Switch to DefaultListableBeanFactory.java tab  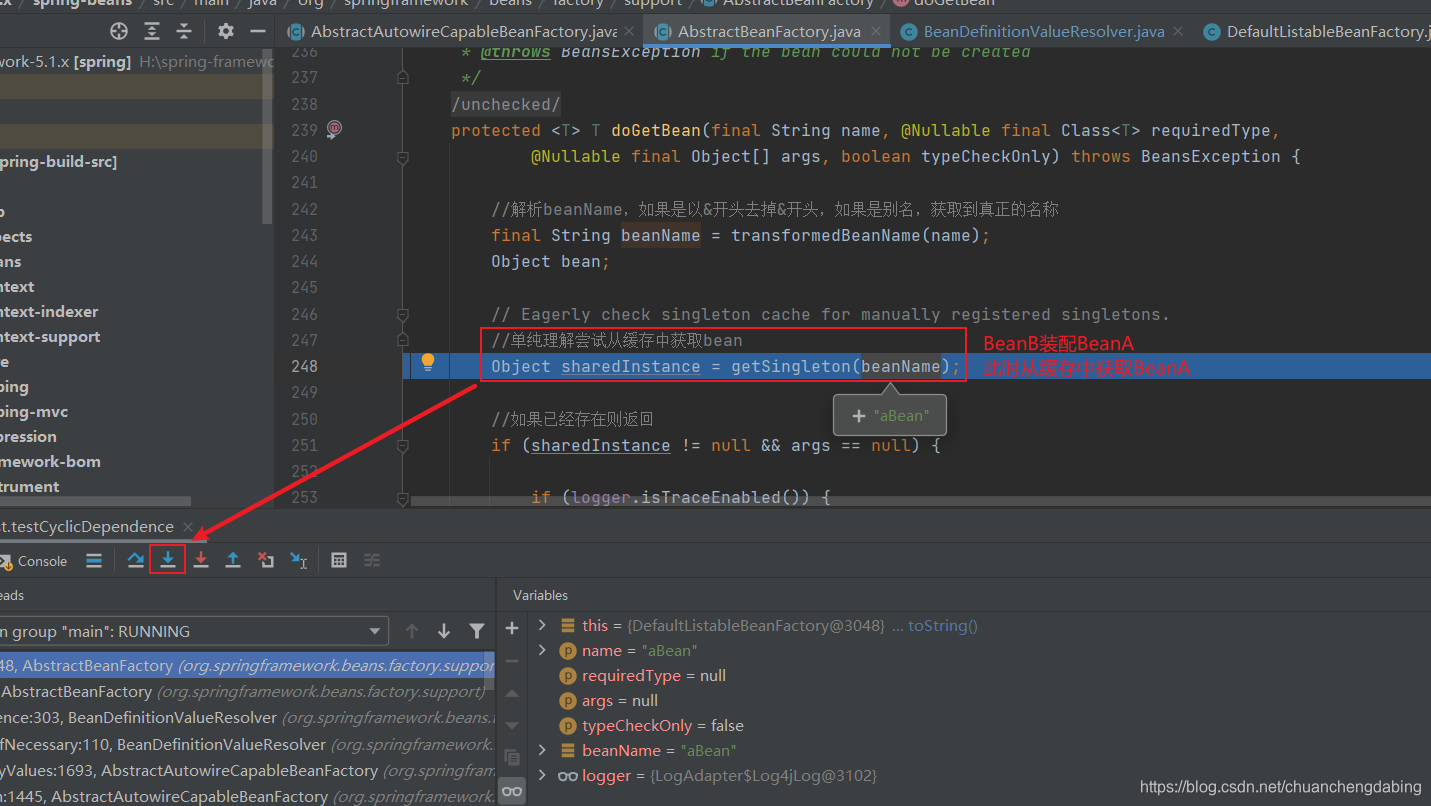click(x=1316, y=31)
